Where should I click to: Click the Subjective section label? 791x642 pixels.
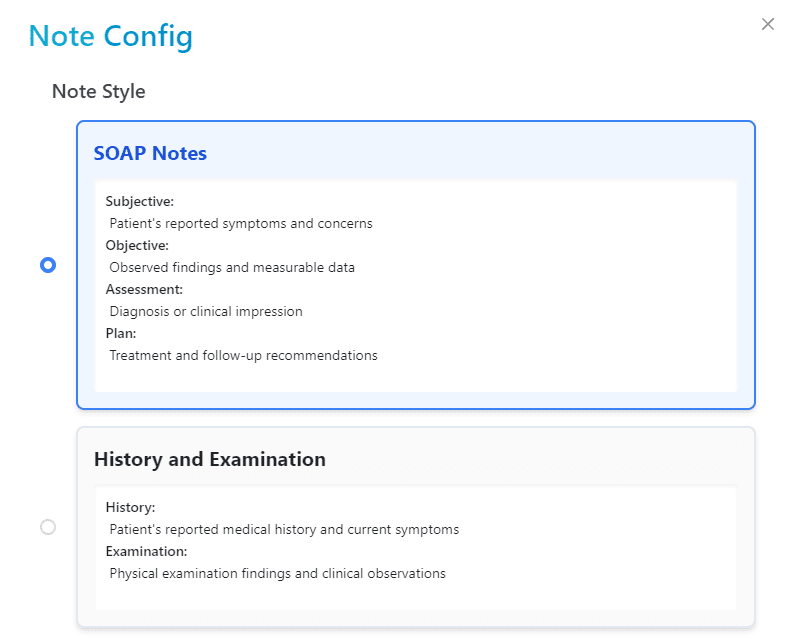tap(140, 201)
